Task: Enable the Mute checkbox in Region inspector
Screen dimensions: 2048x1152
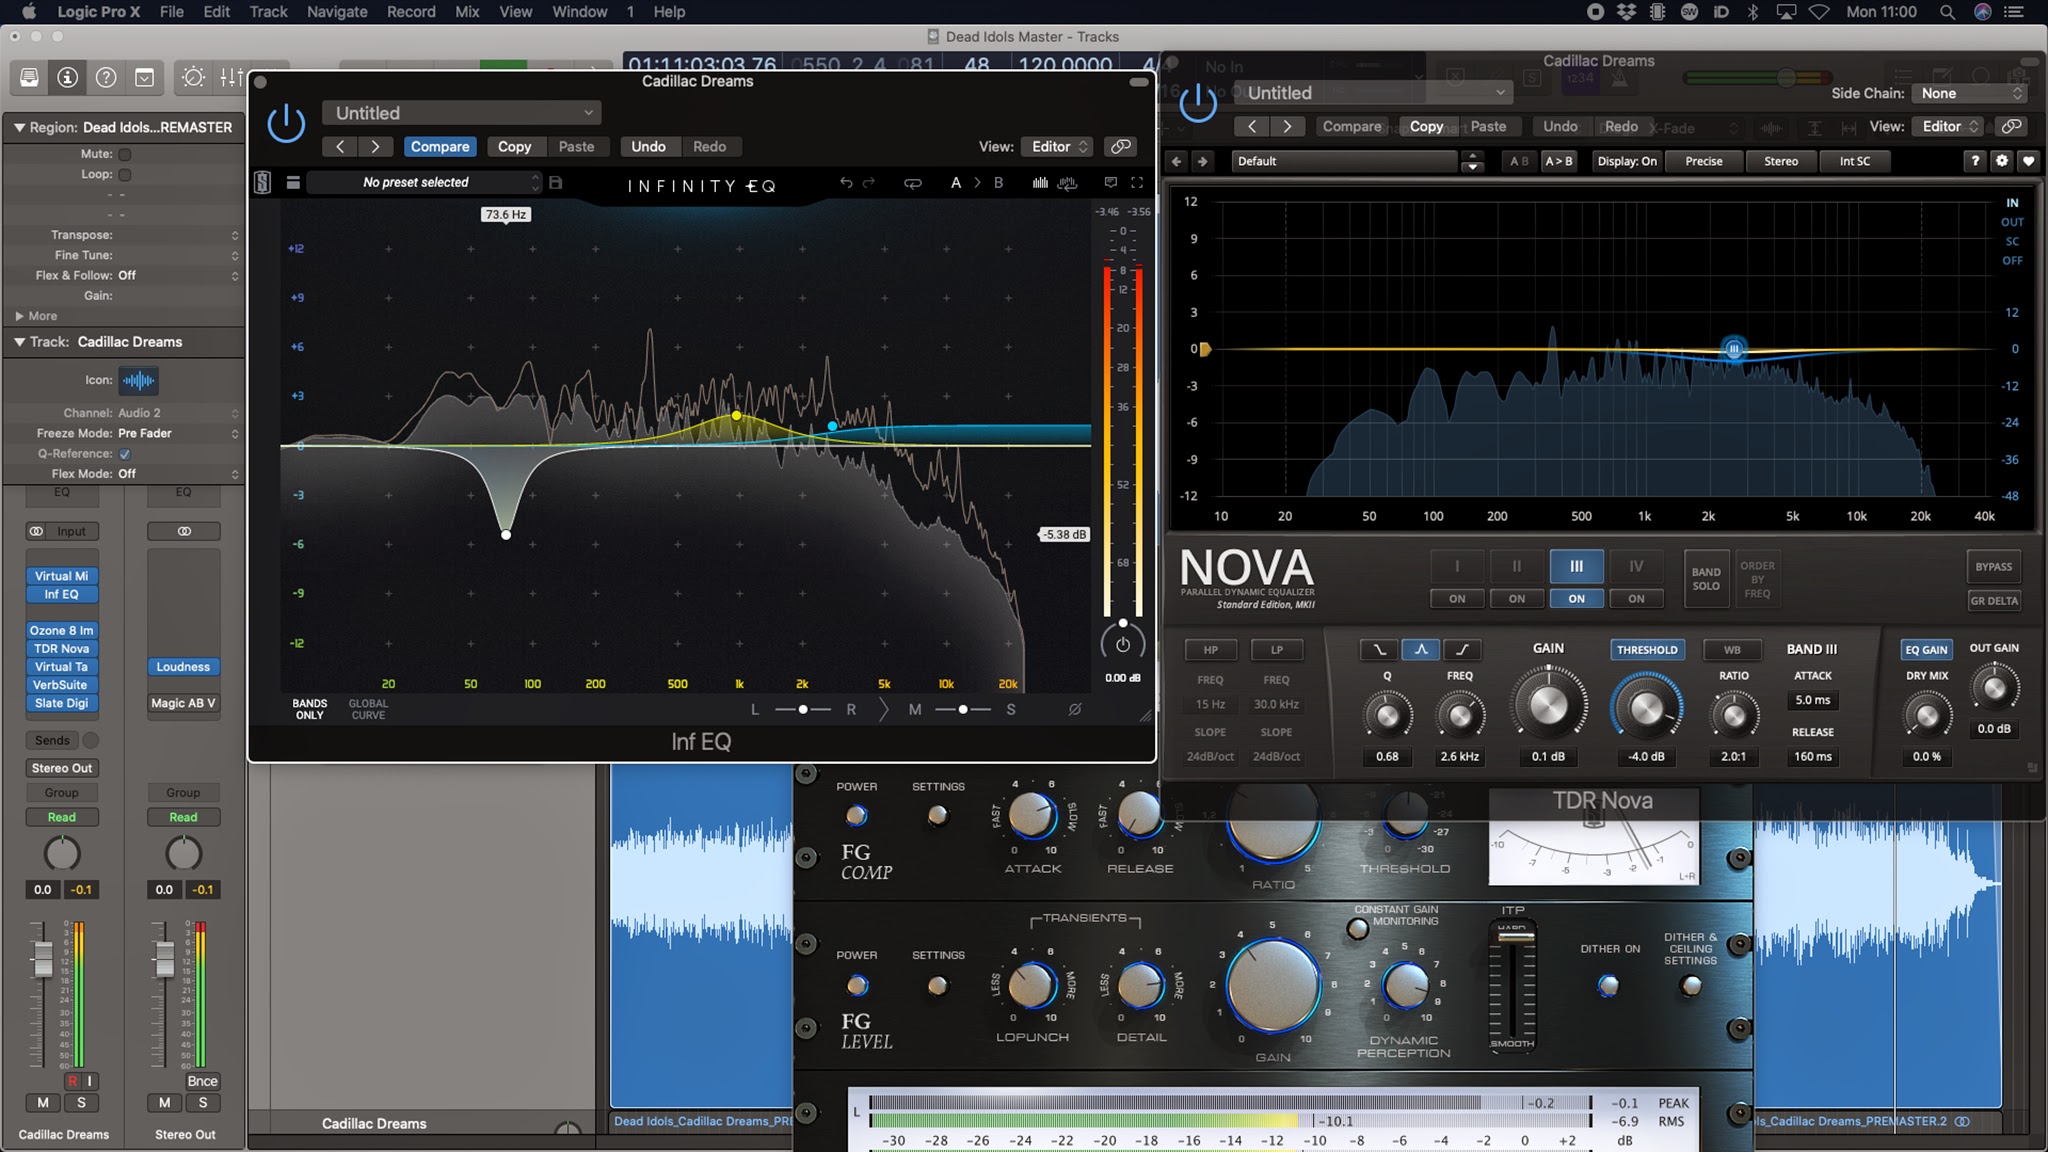Action: pos(125,154)
